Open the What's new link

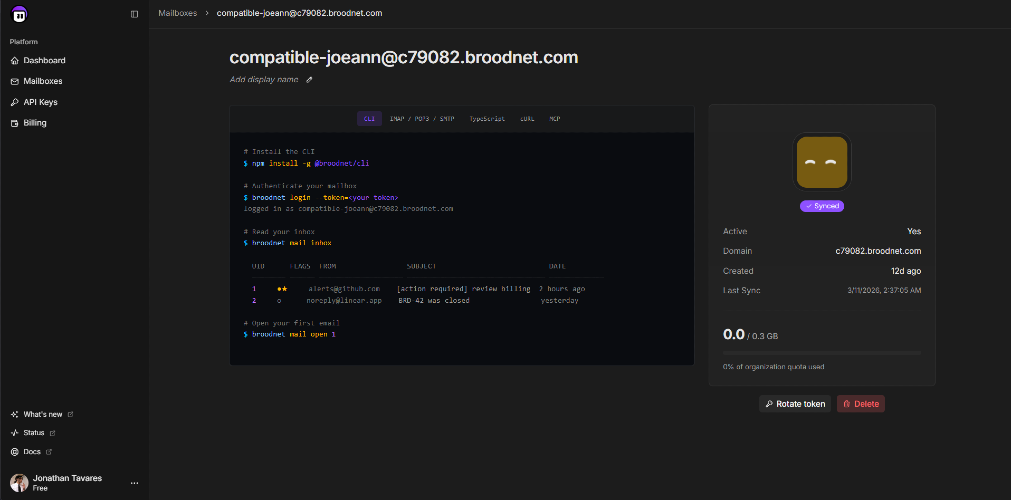42,414
